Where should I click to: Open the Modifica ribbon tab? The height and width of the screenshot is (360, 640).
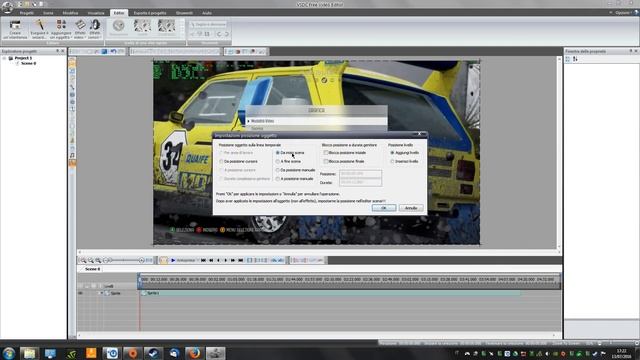coord(70,13)
